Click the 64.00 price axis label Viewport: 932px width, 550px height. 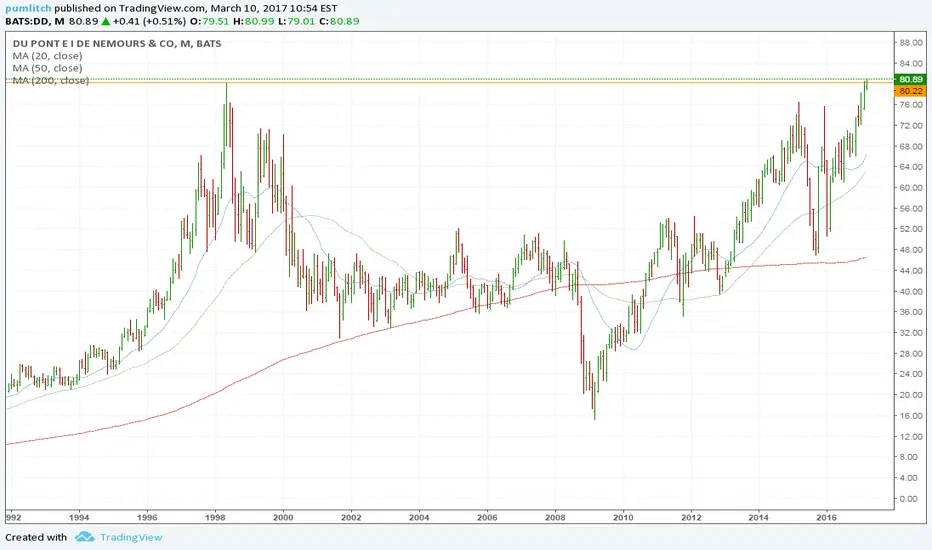pos(911,166)
